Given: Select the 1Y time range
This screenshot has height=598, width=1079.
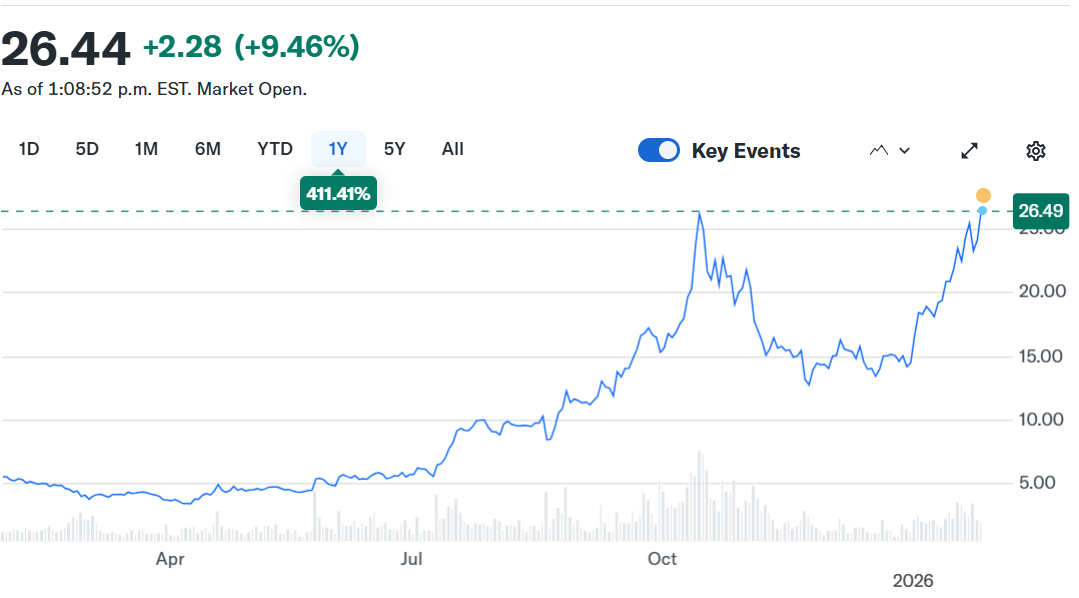Looking at the screenshot, I should (x=338, y=149).
